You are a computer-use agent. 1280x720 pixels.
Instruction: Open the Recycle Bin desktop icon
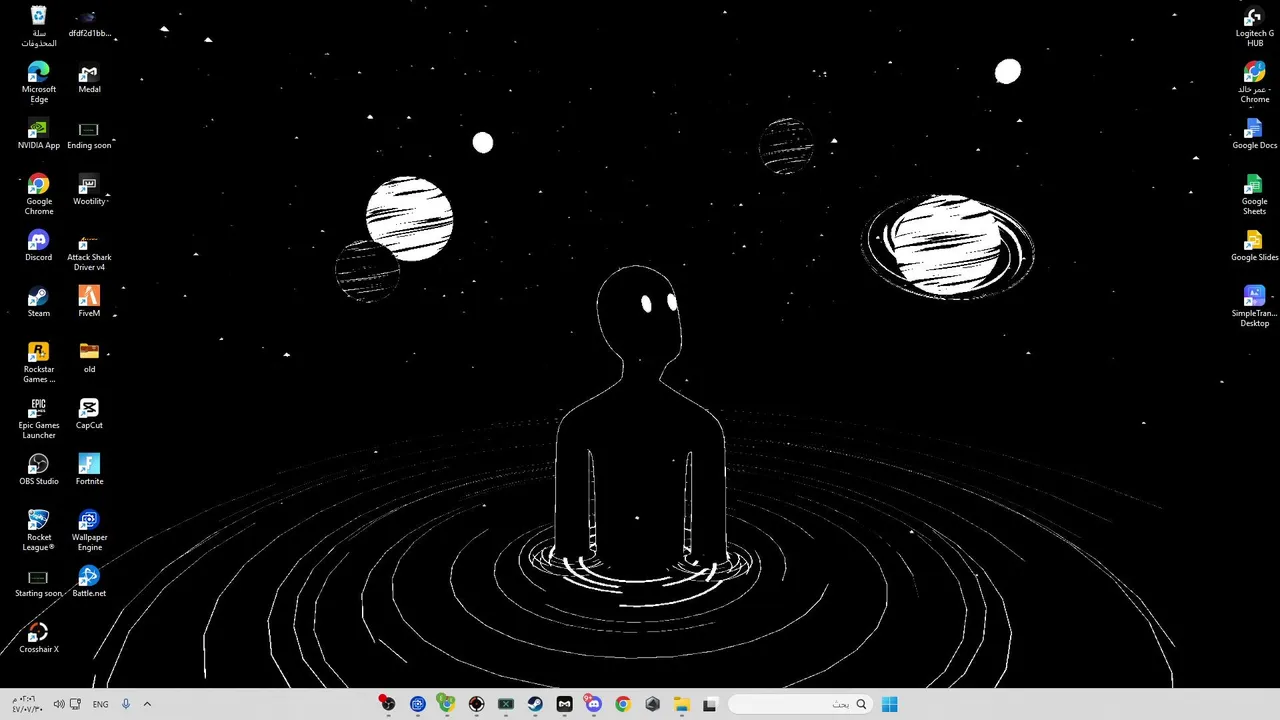click(38, 27)
